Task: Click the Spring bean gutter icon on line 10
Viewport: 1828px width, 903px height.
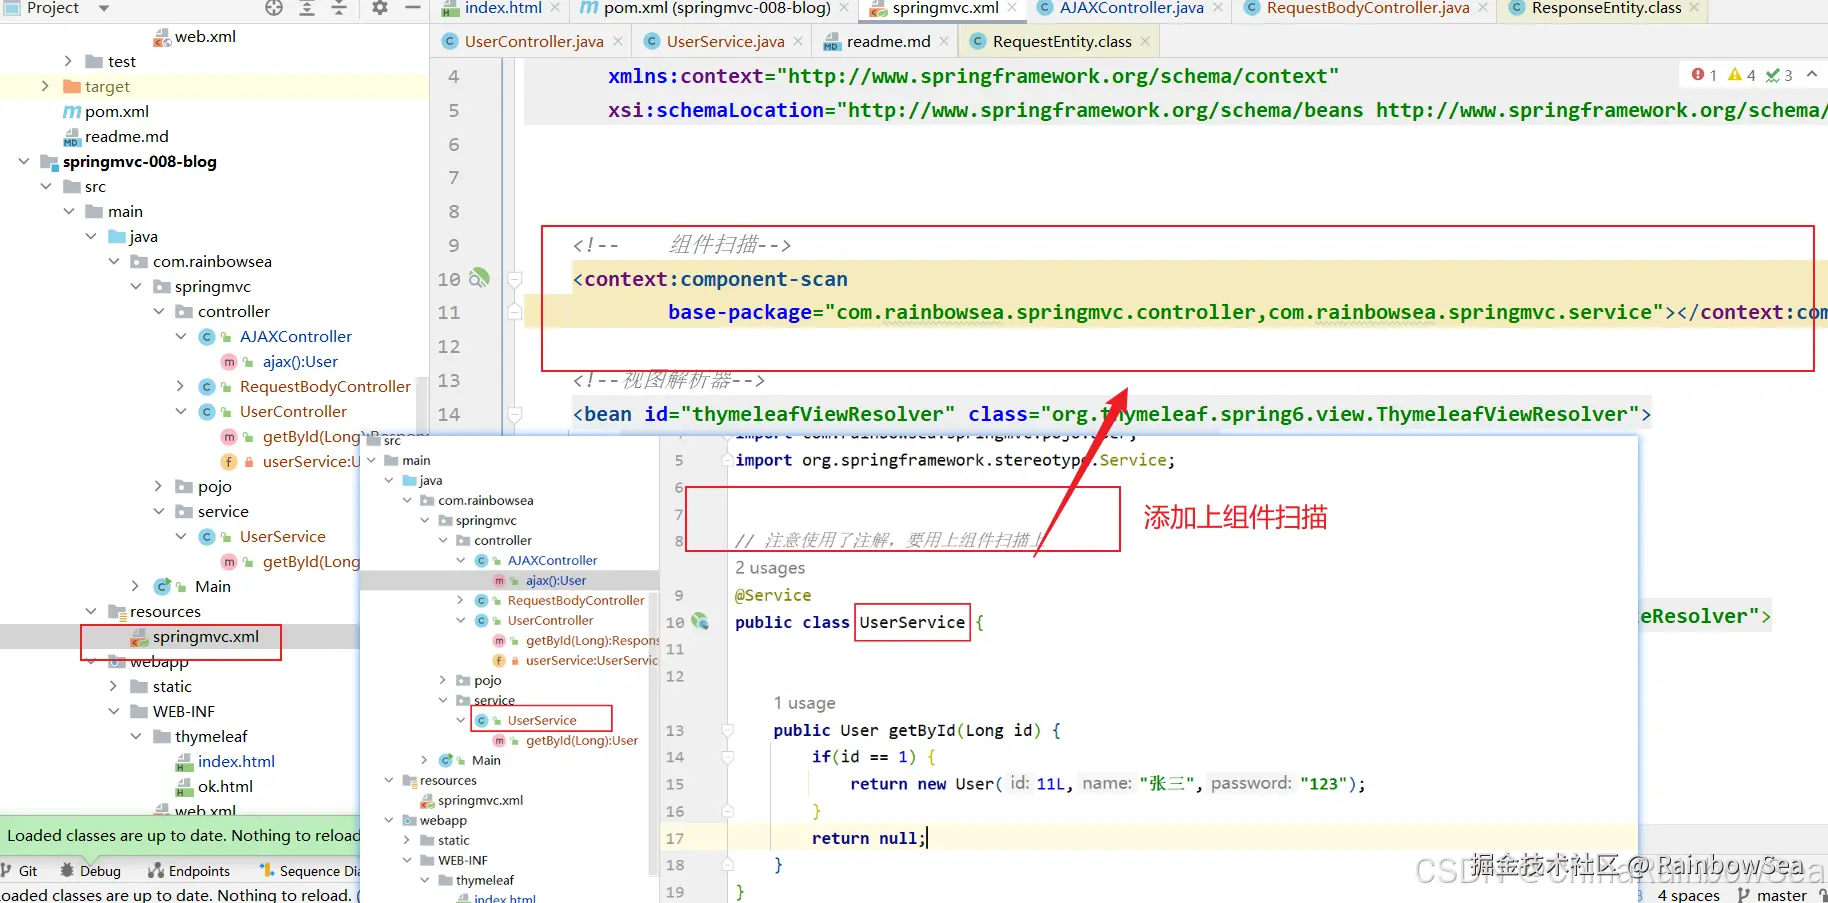Action: [480, 277]
